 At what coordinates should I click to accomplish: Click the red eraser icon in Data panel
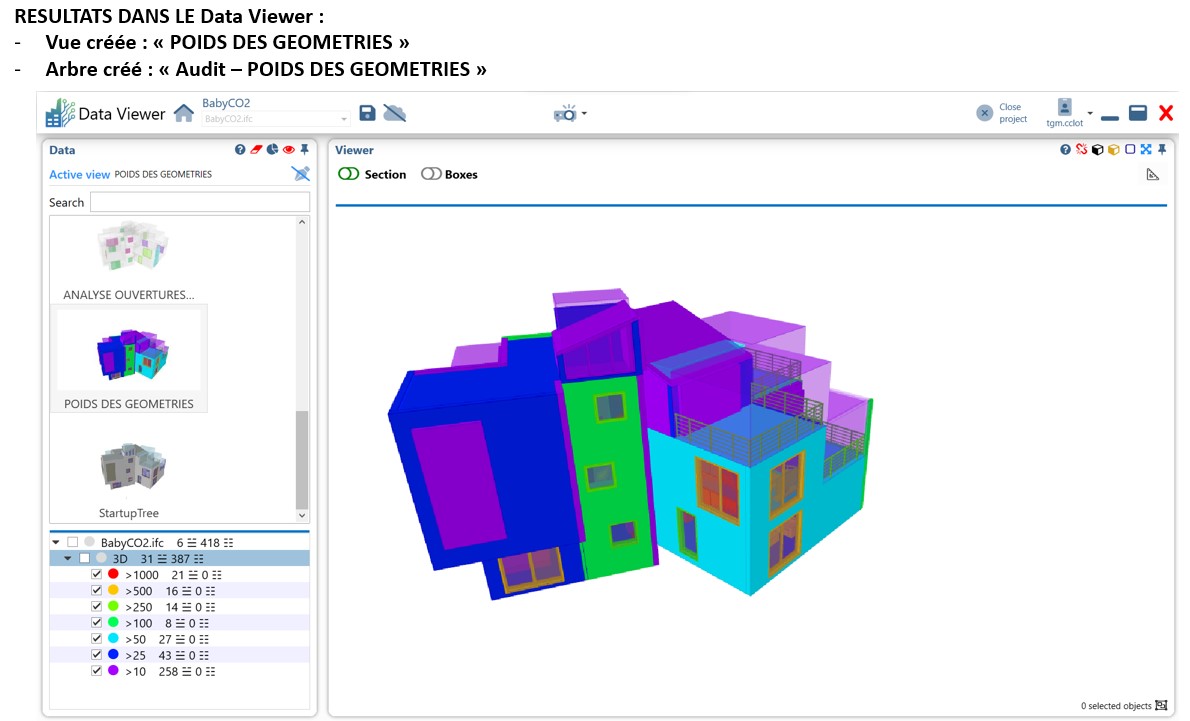[x=256, y=150]
